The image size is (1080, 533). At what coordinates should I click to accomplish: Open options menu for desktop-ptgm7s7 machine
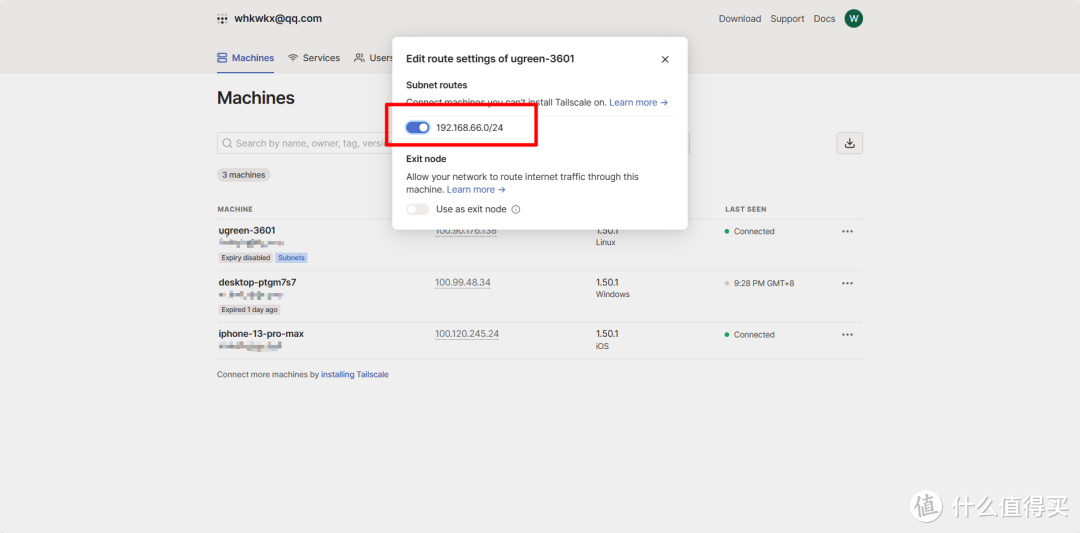click(847, 283)
